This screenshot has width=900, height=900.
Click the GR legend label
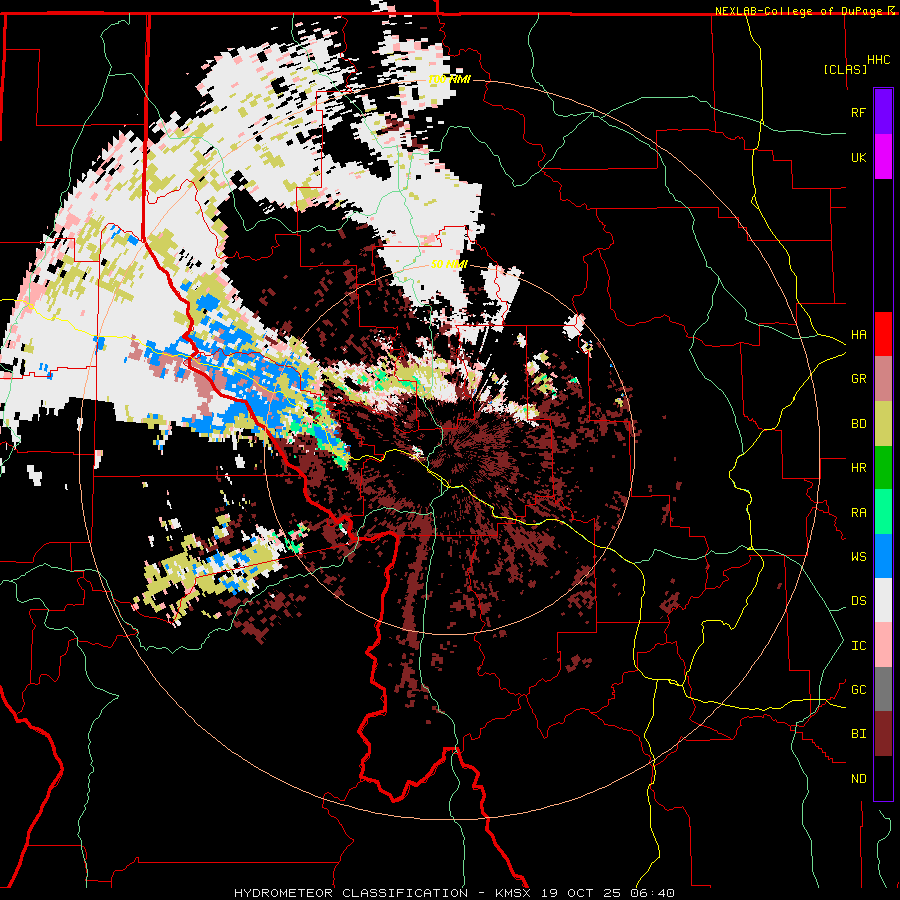click(x=858, y=379)
